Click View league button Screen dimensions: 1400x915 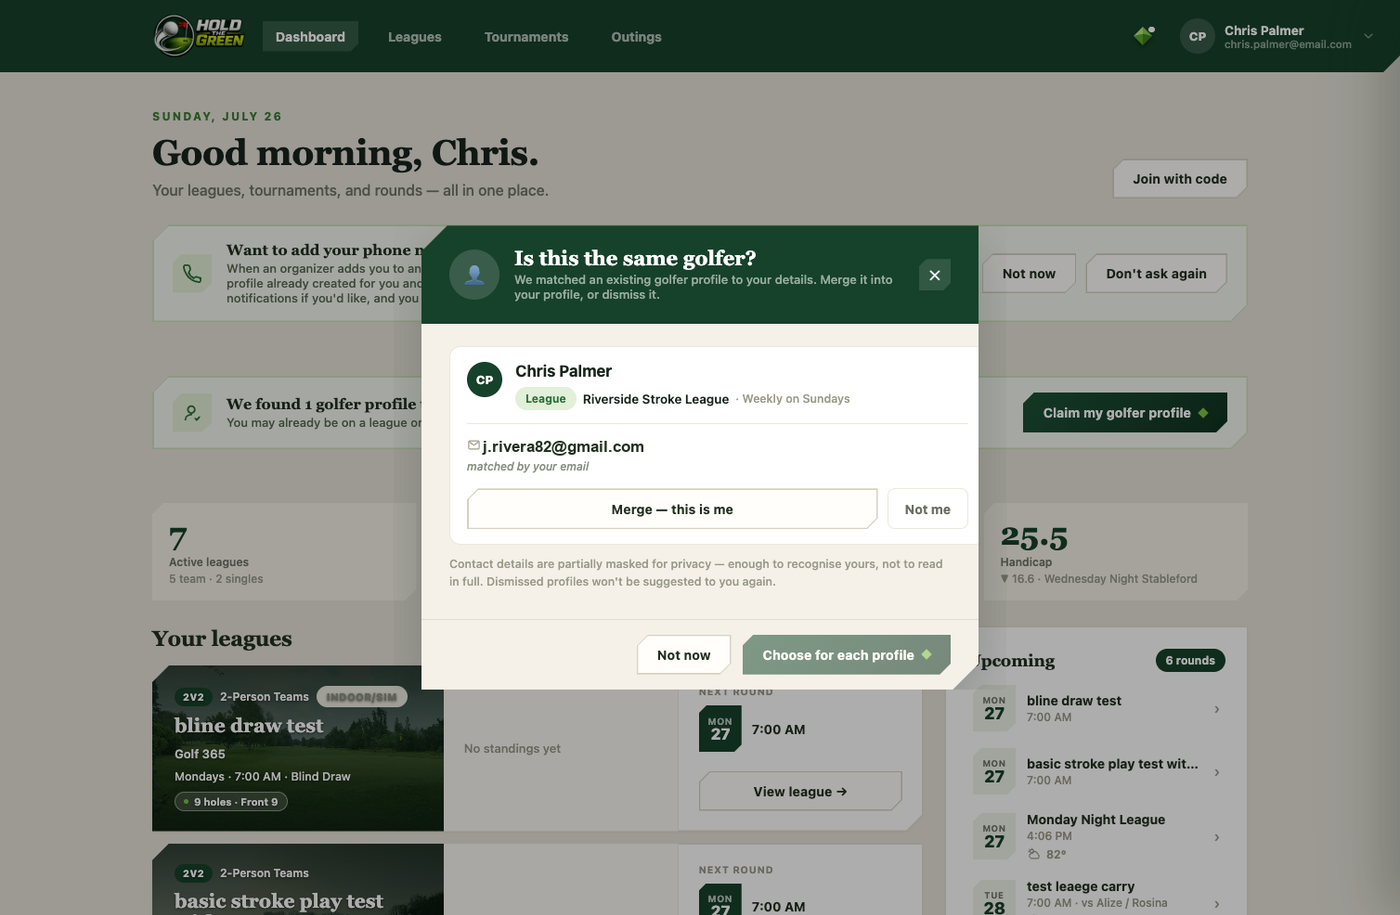[x=800, y=791]
